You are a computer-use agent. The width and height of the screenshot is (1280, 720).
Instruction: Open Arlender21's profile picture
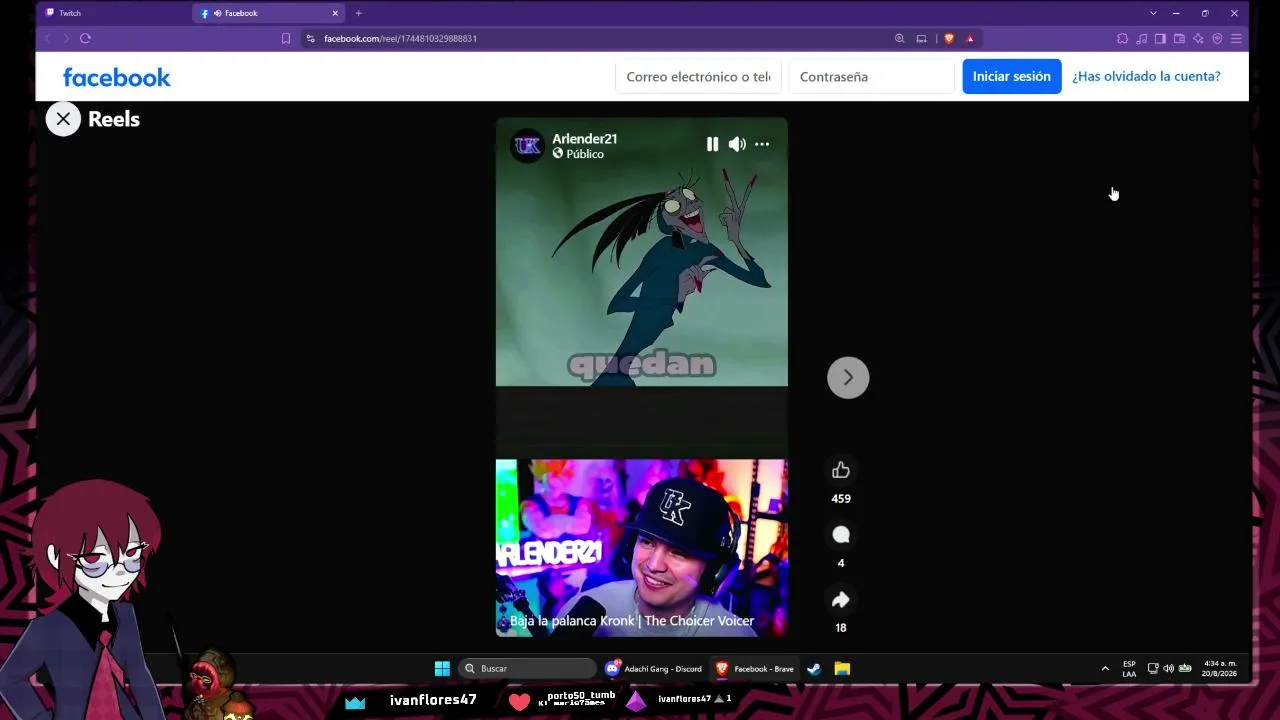(x=527, y=146)
